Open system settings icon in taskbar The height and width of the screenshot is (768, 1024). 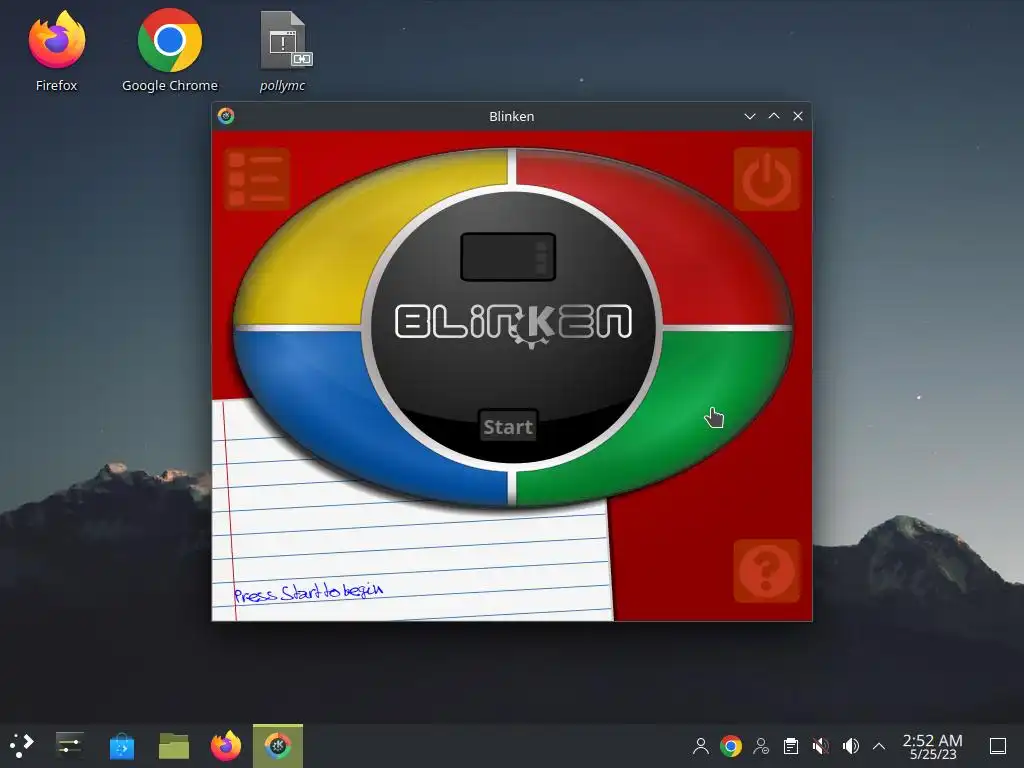tap(69, 745)
